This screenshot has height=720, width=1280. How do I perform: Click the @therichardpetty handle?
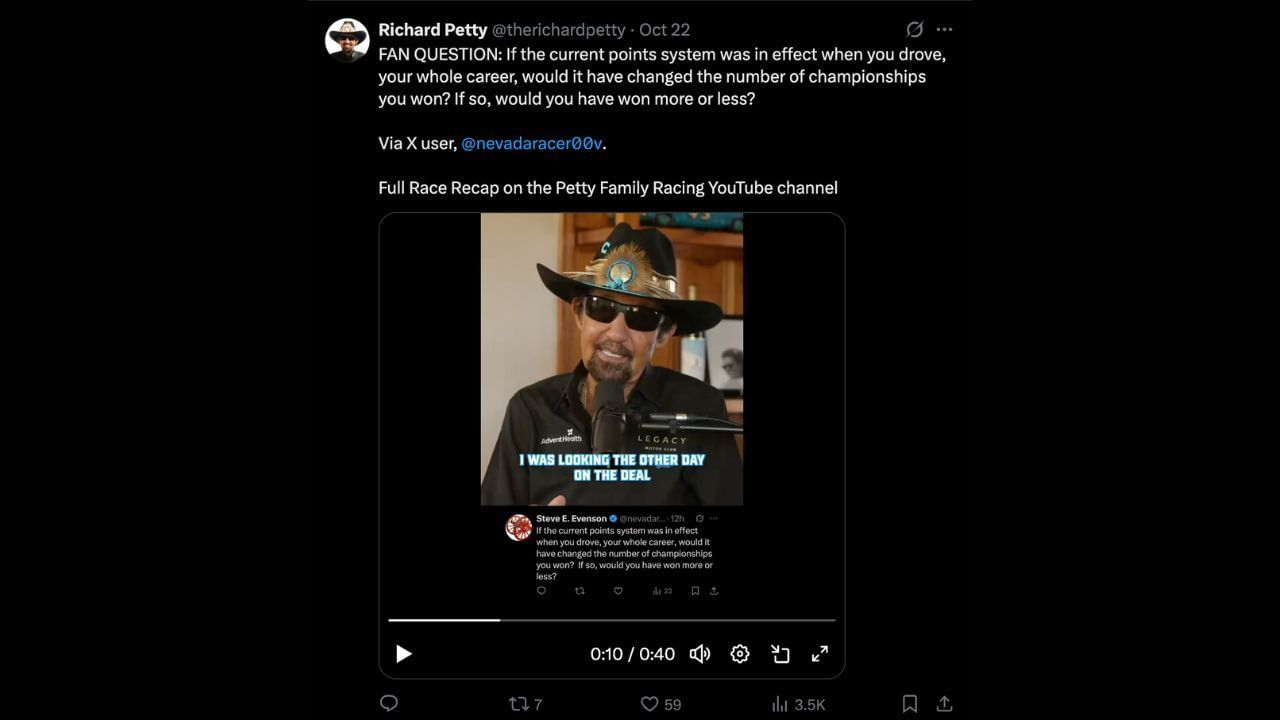click(x=558, y=30)
